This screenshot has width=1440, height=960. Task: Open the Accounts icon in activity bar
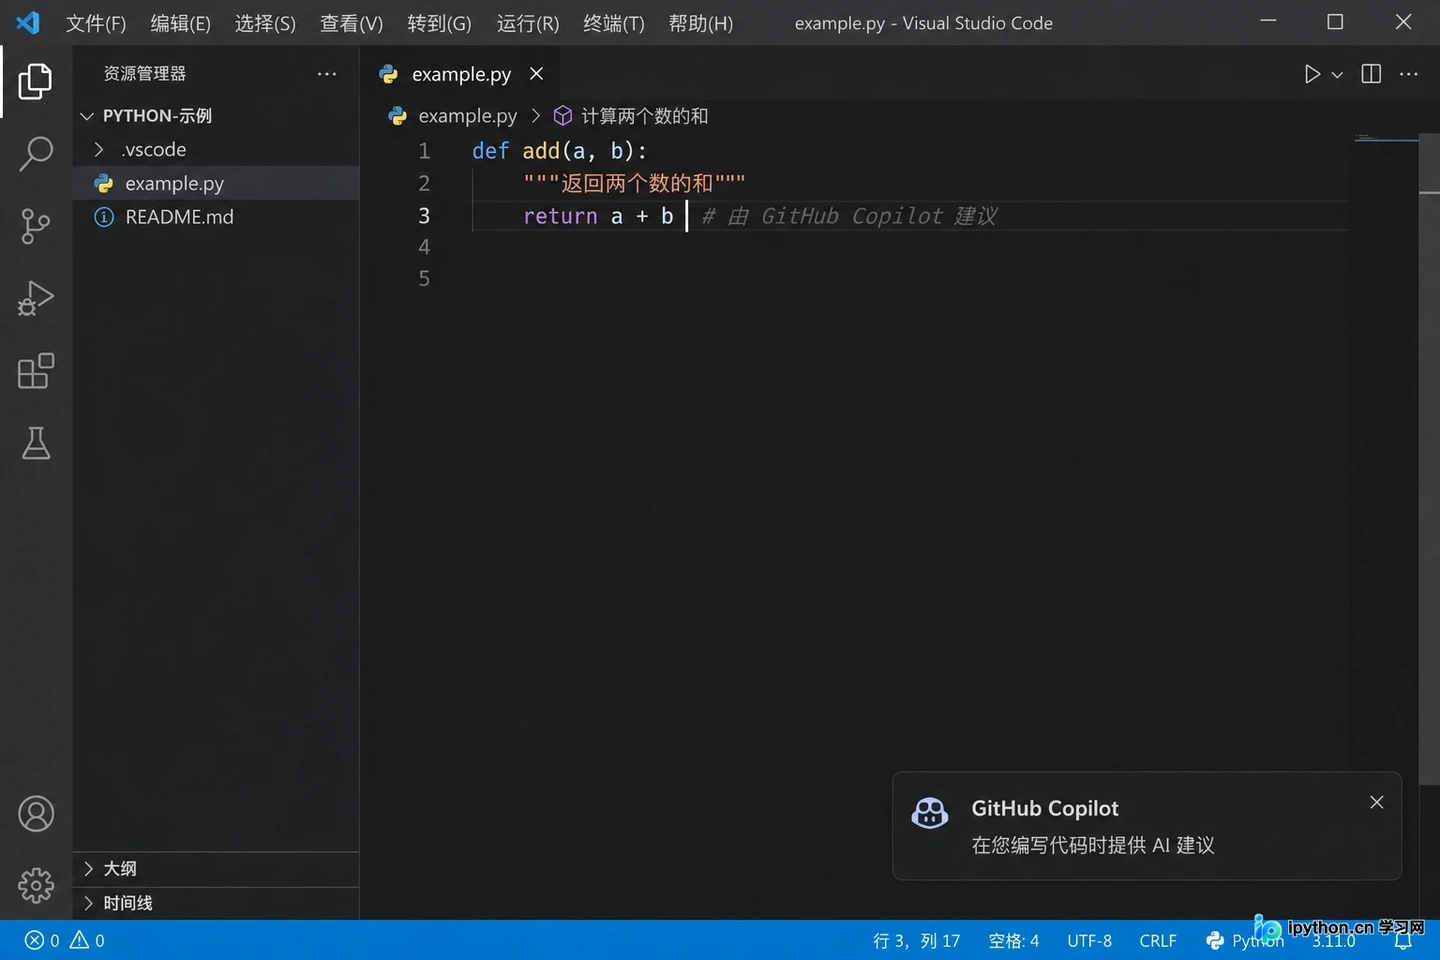click(x=36, y=814)
